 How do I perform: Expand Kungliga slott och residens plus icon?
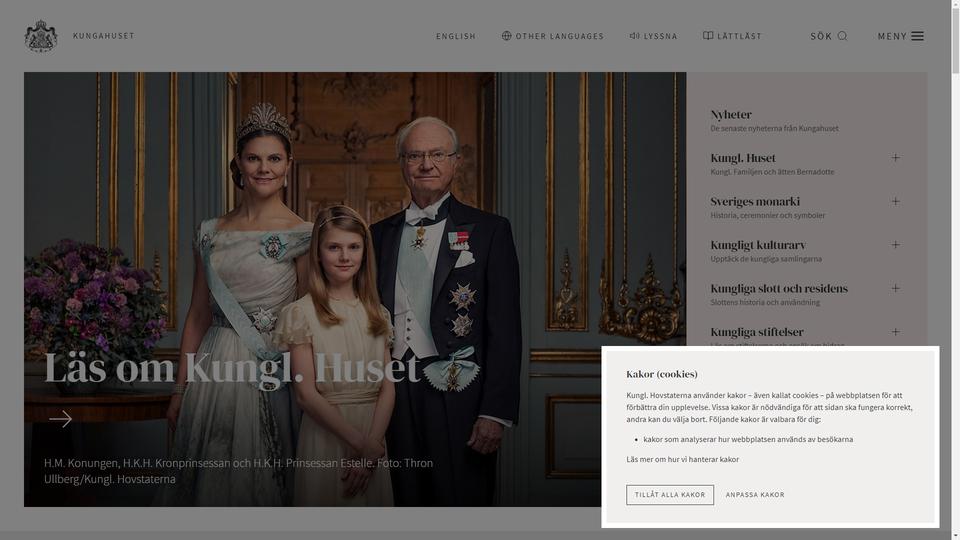pos(895,288)
